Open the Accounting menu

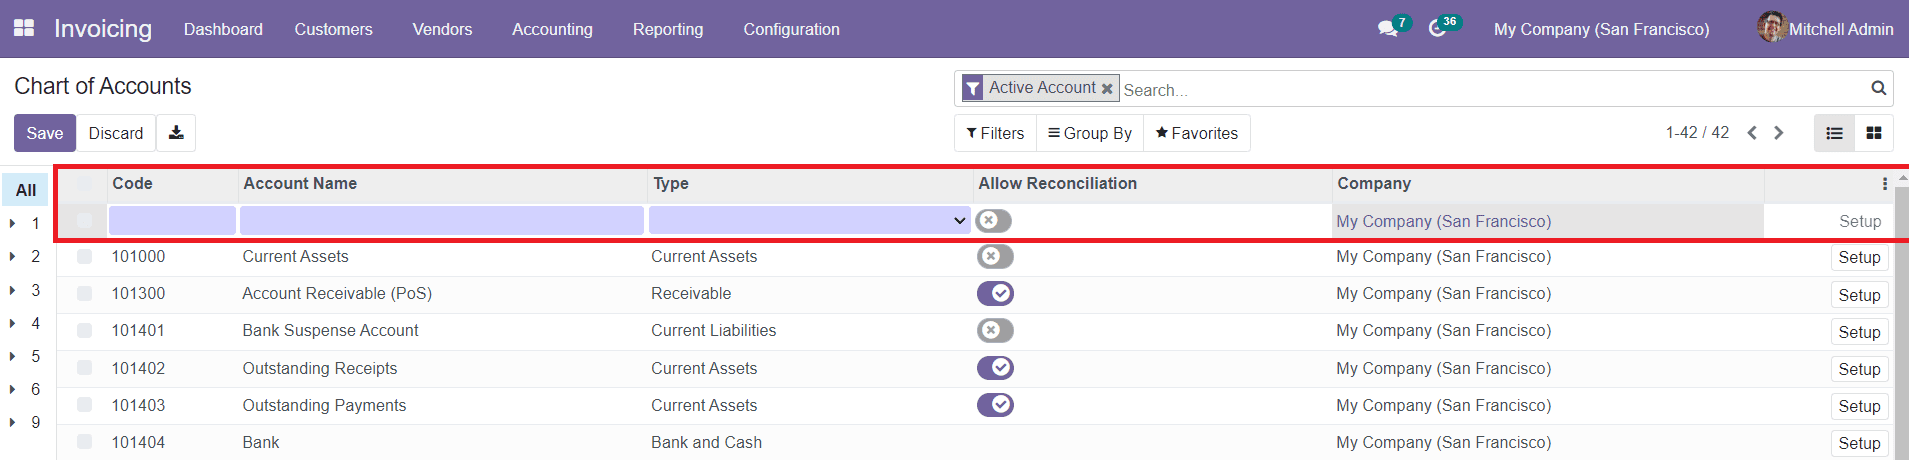(x=552, y=29)
